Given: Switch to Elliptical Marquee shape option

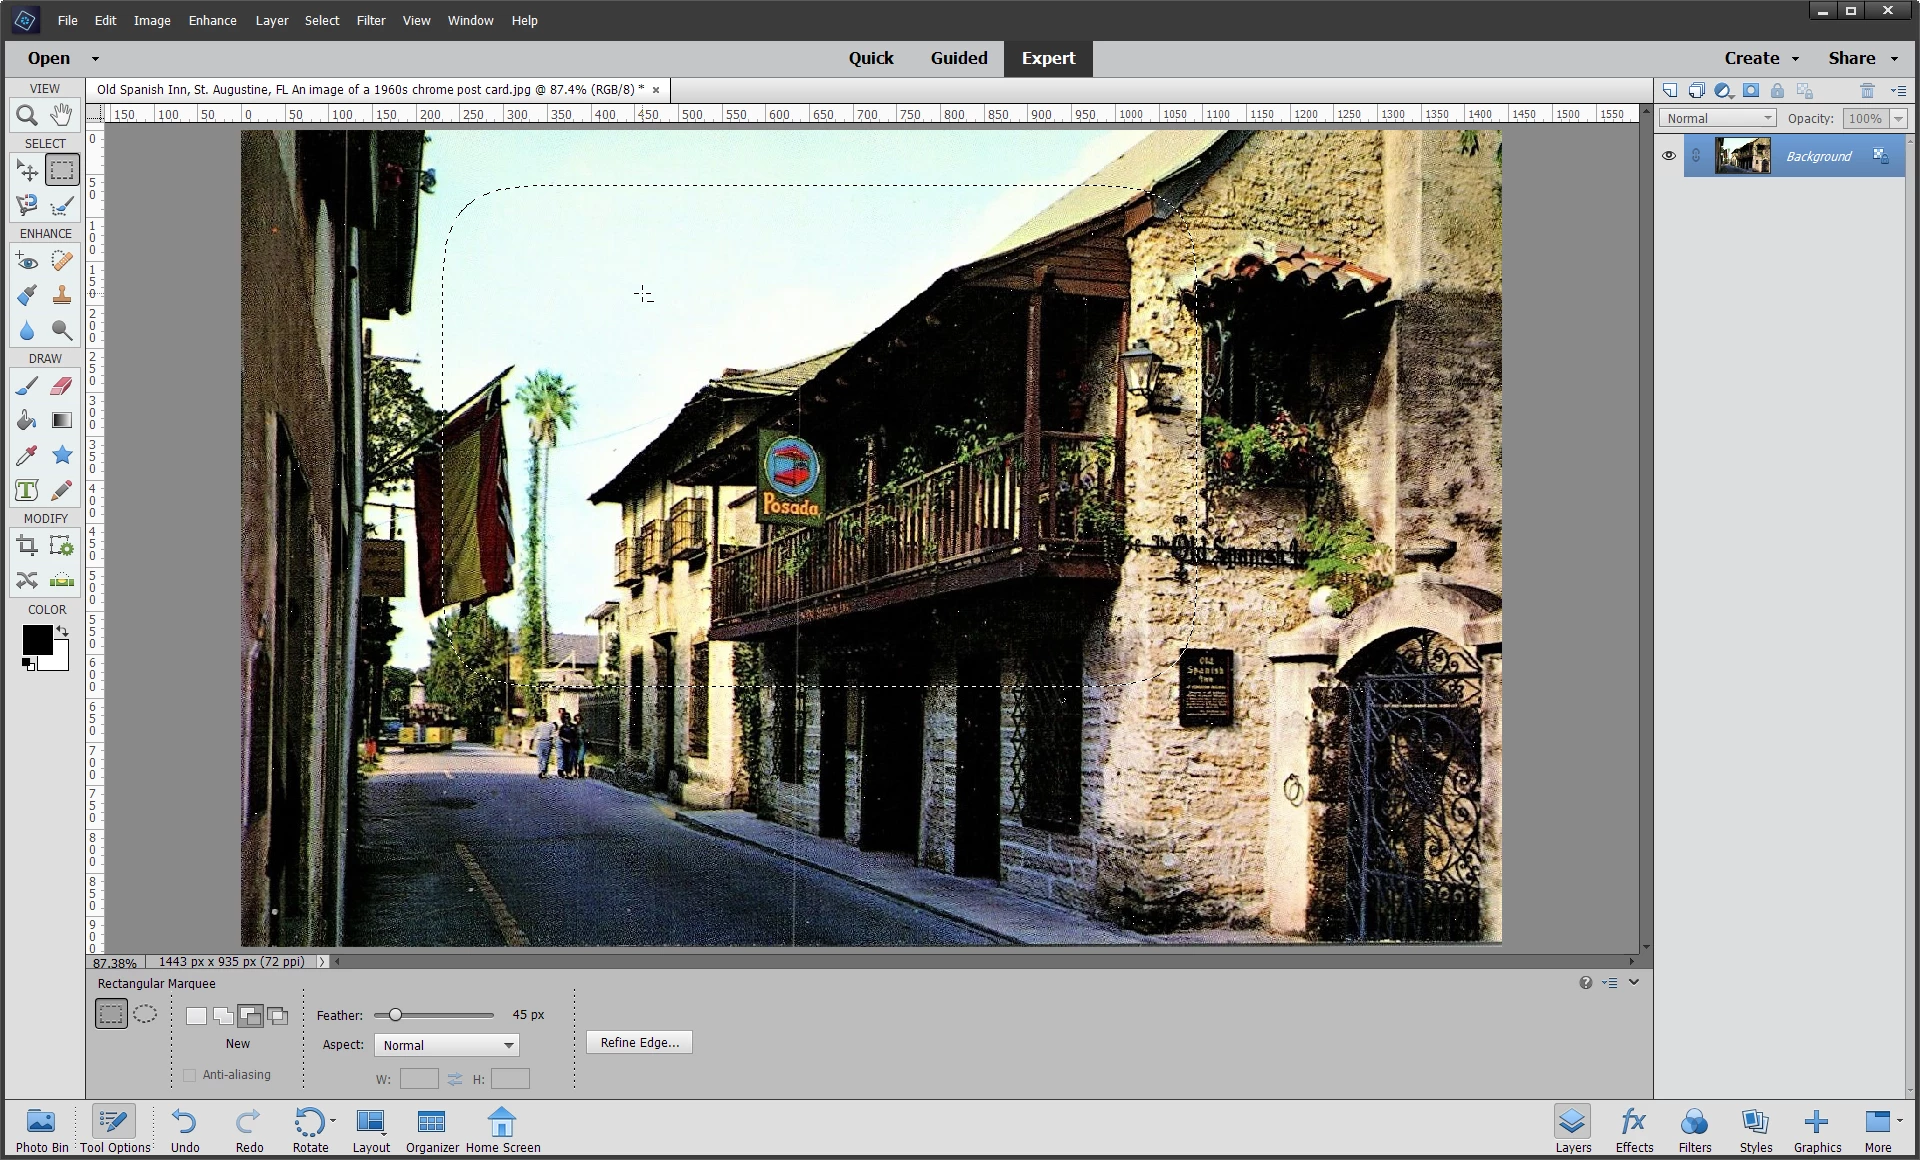Looking at the screenshot, I should point(145,1014).
